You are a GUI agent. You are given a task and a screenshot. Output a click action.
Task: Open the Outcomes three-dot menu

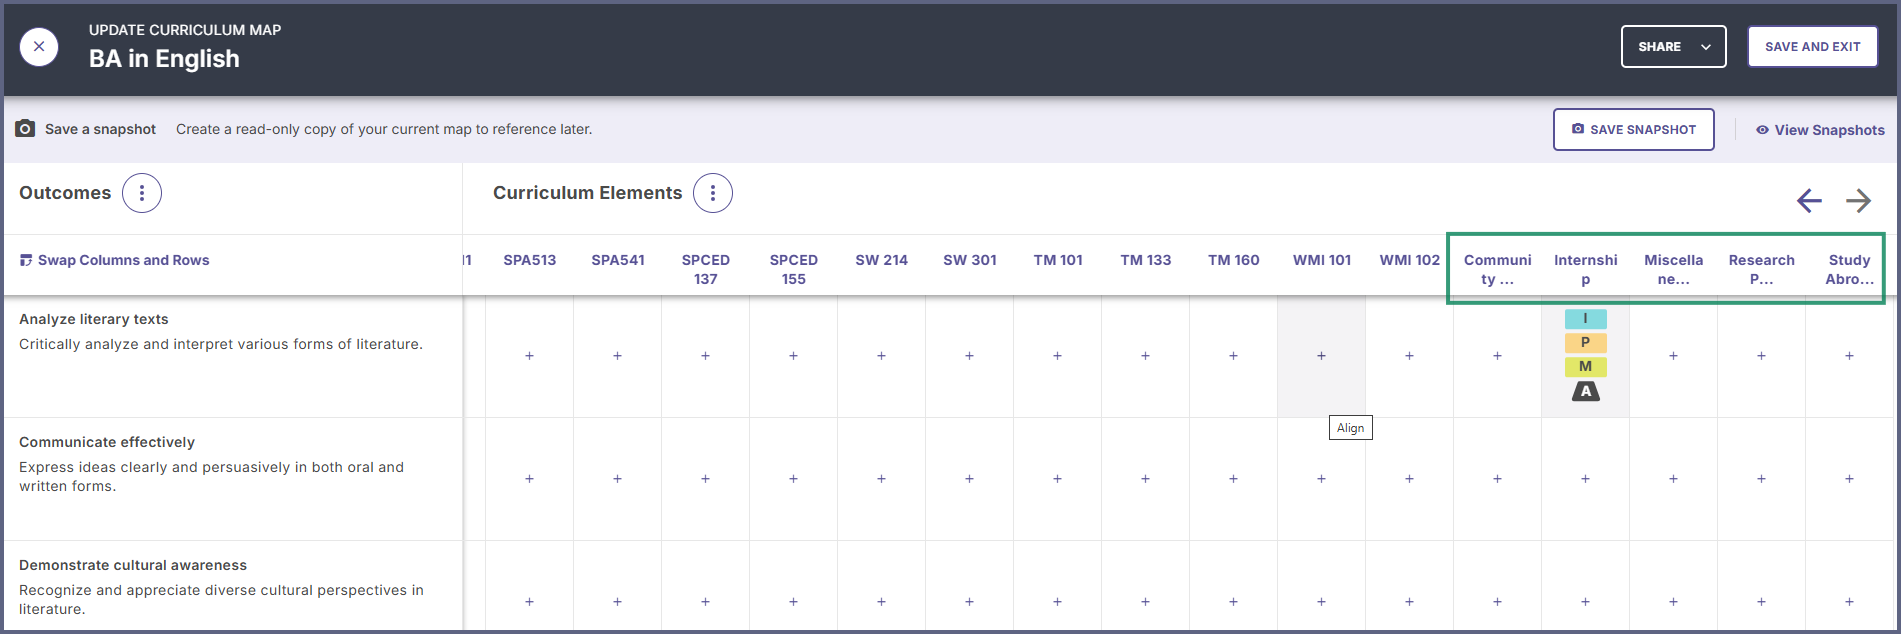click(142, 193)
